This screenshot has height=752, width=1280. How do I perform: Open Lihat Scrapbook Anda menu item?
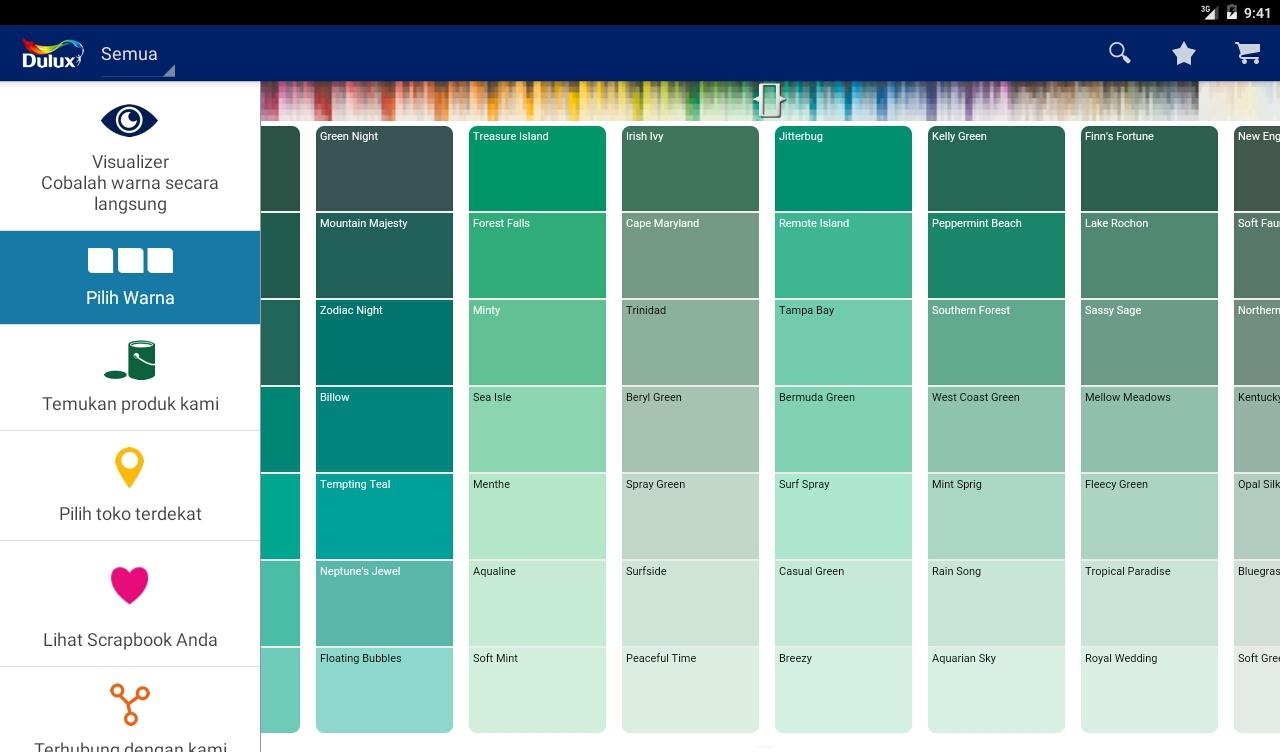point(130,604)
